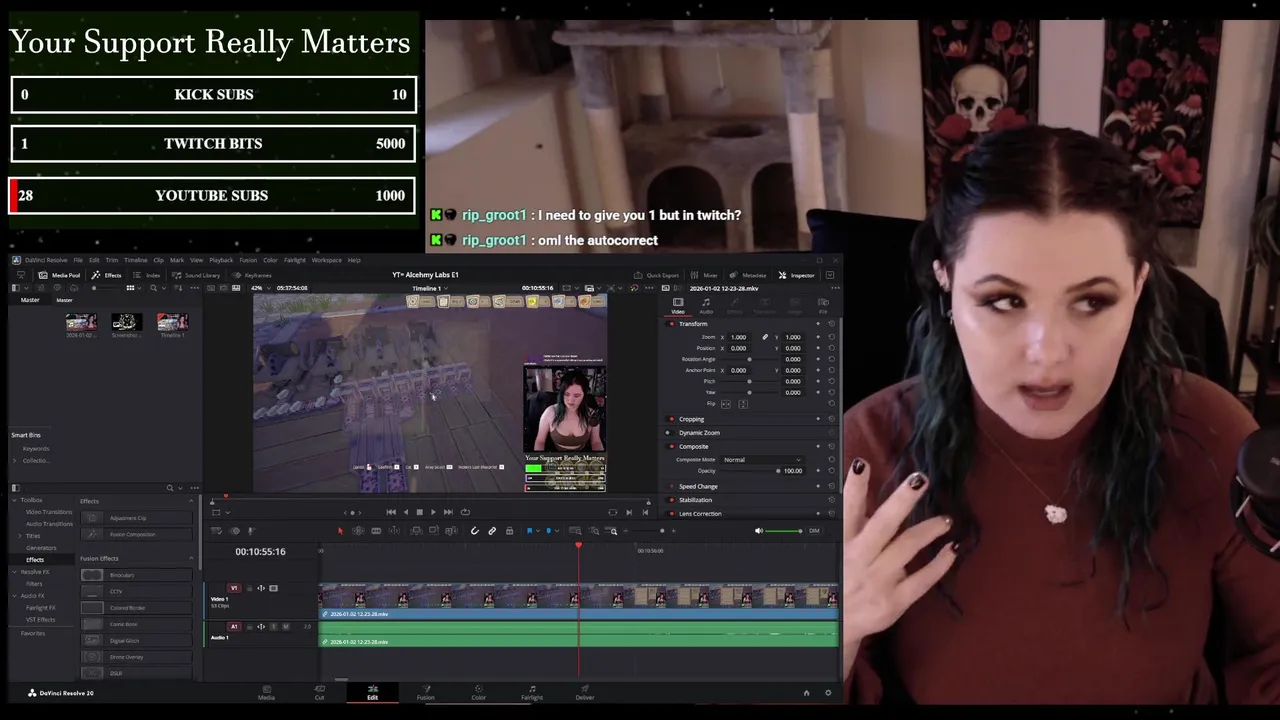This screenshot has height=720, width=1280.
Task: Click the volume speaker icon
Action: pos(758,531)
